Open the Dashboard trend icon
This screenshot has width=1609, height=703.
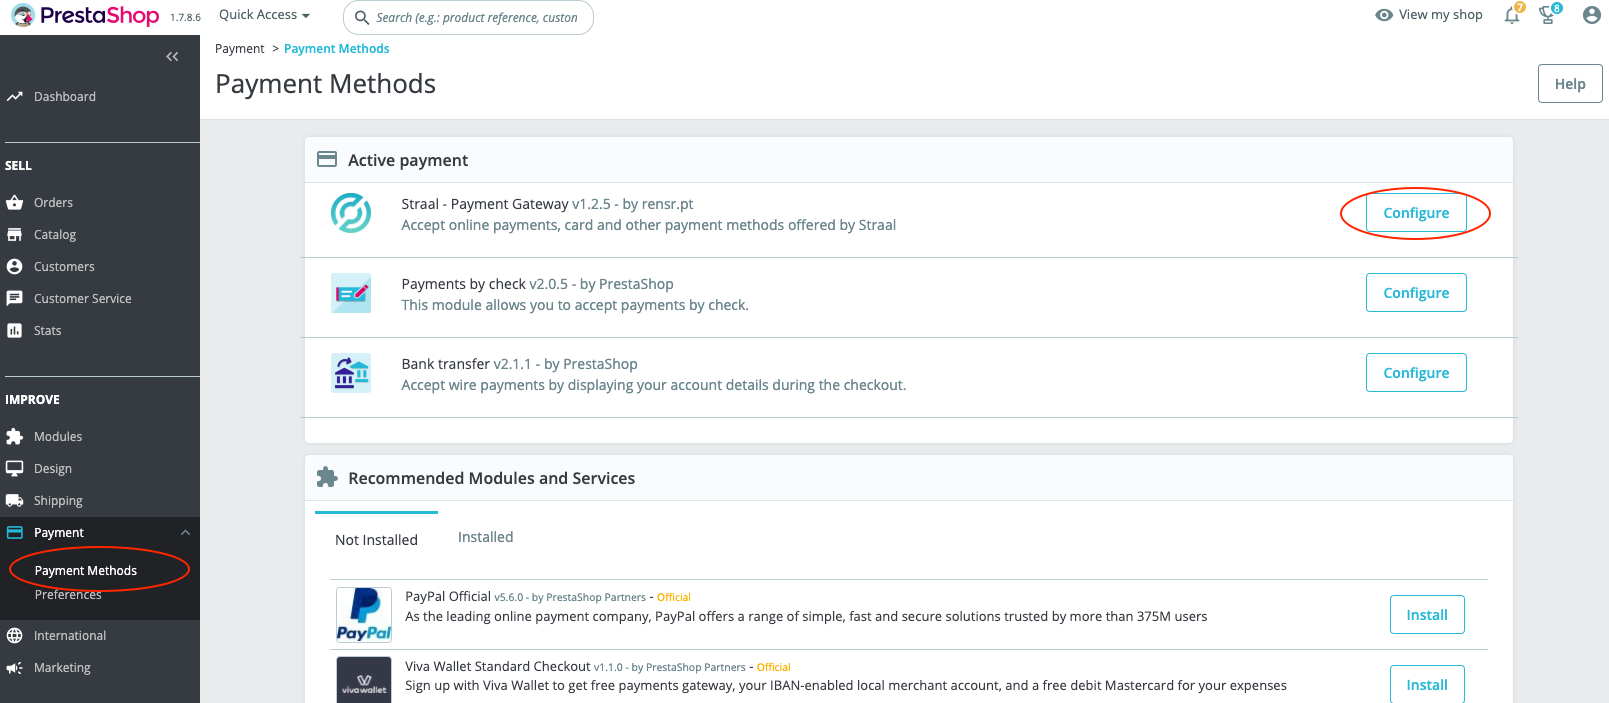[14, 97]
